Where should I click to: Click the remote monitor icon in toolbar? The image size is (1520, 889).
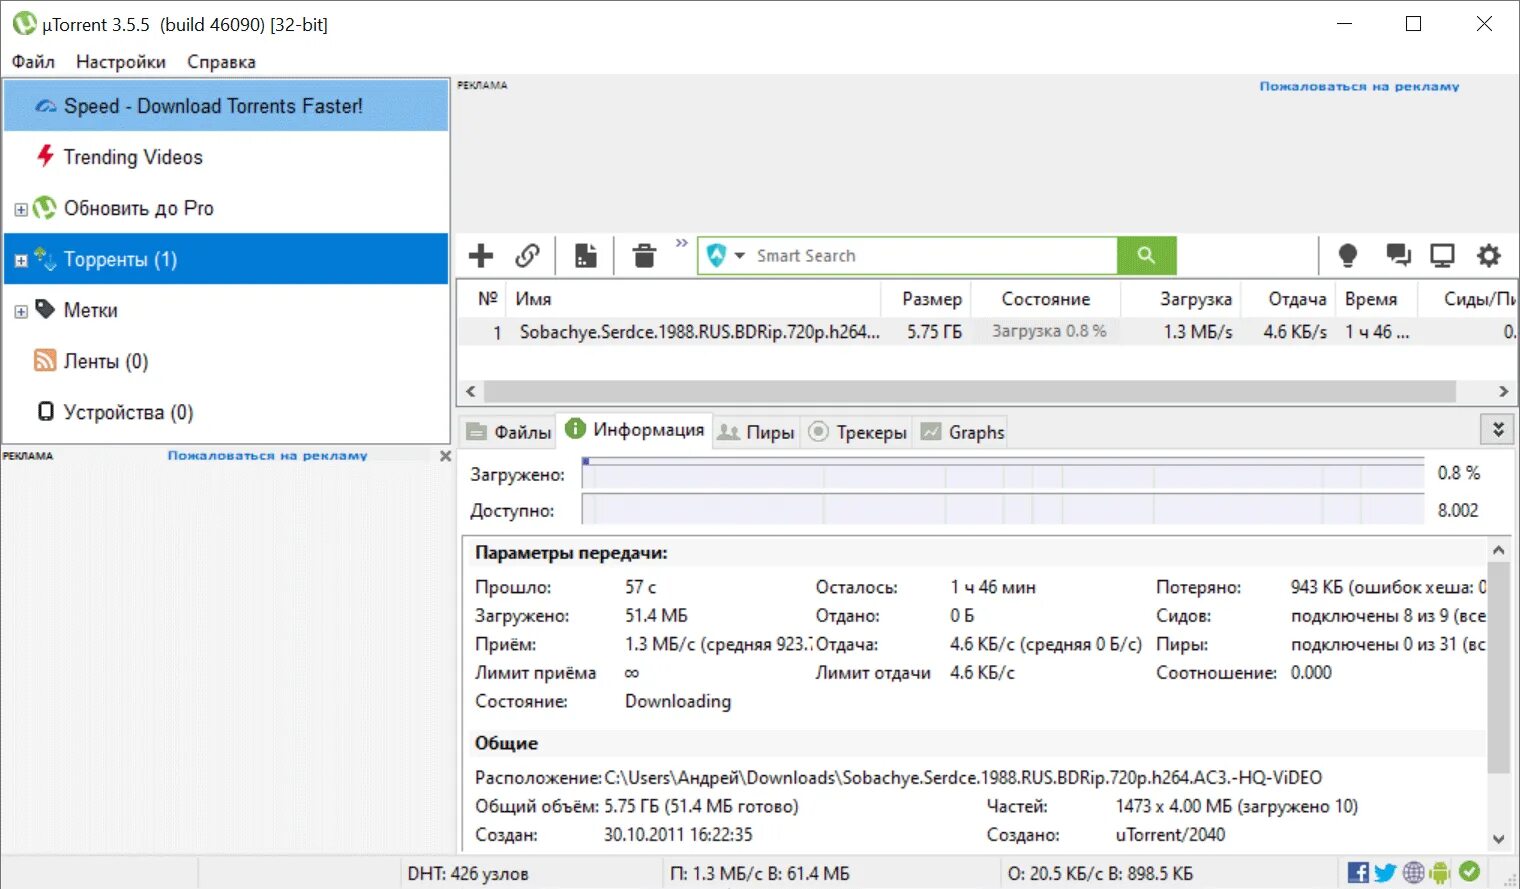(x=1442, y=256)
